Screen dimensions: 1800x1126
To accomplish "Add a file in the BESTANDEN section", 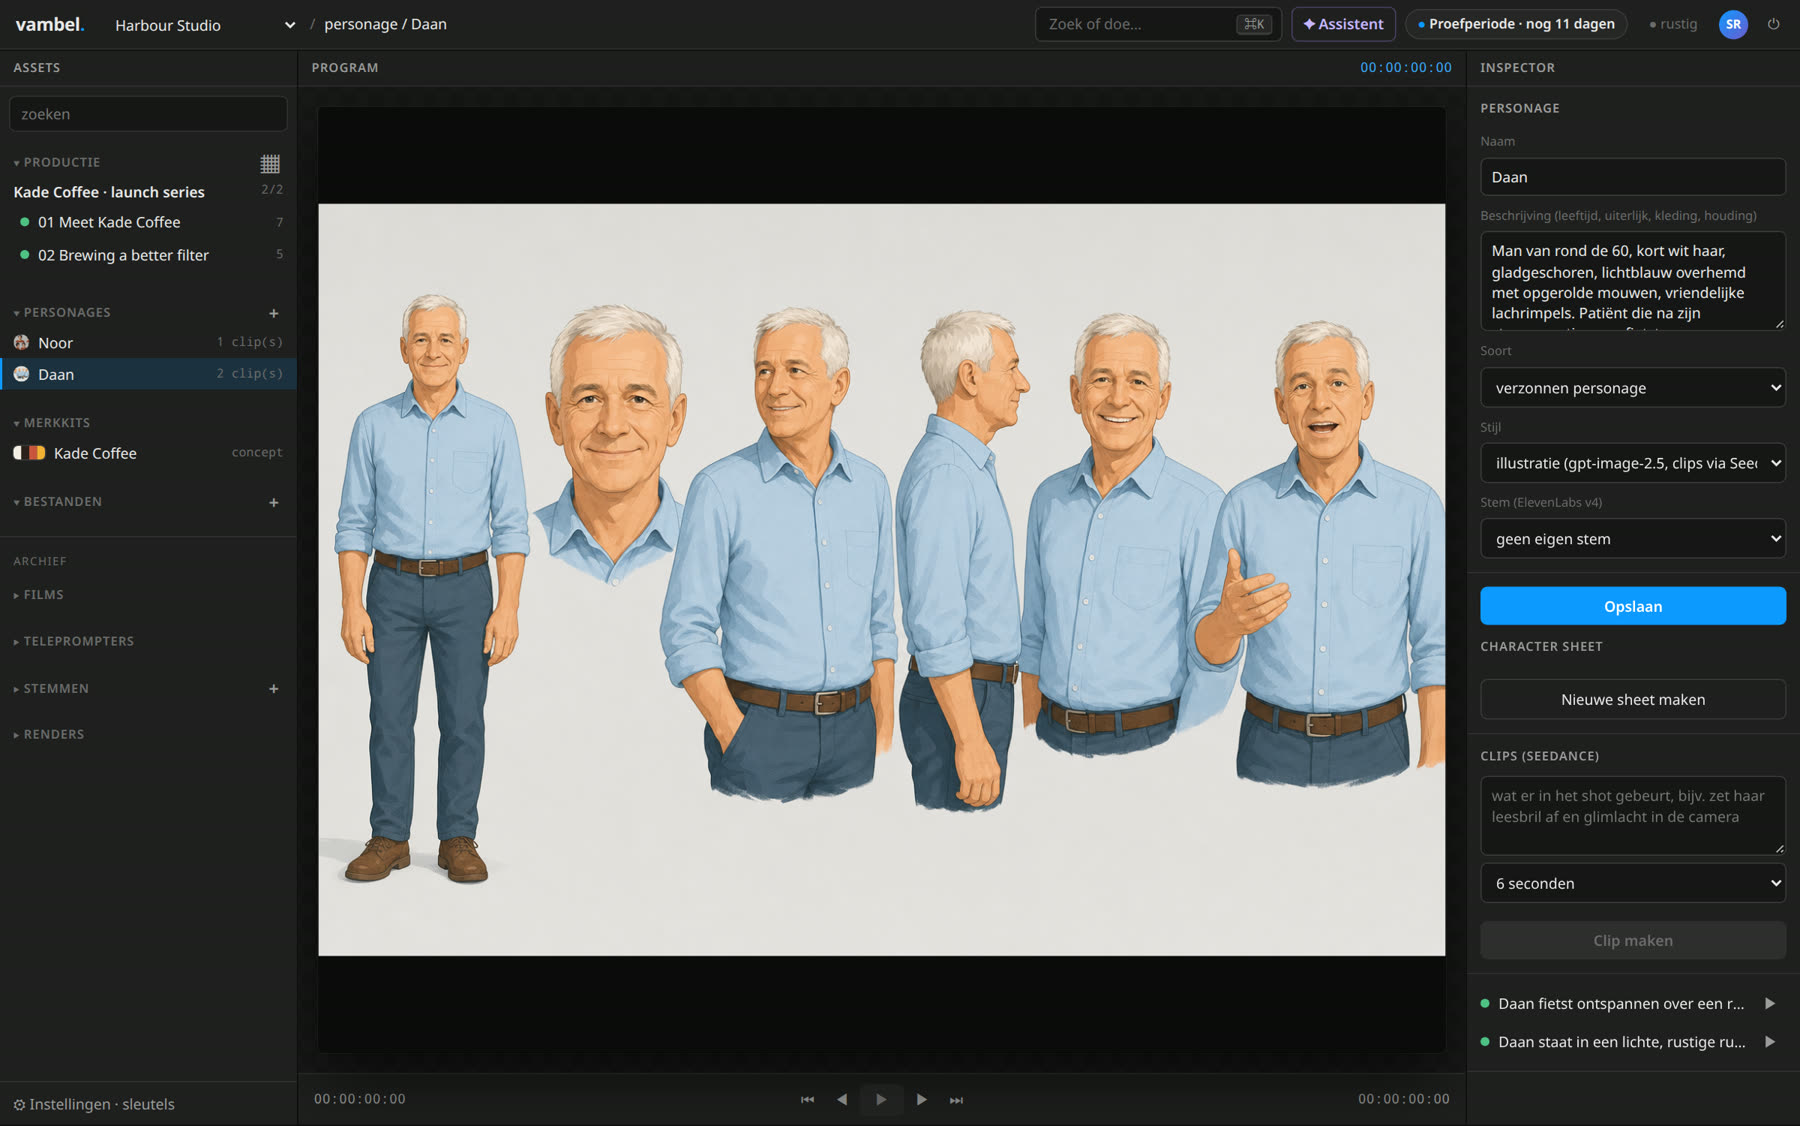I will pos(273,502).
